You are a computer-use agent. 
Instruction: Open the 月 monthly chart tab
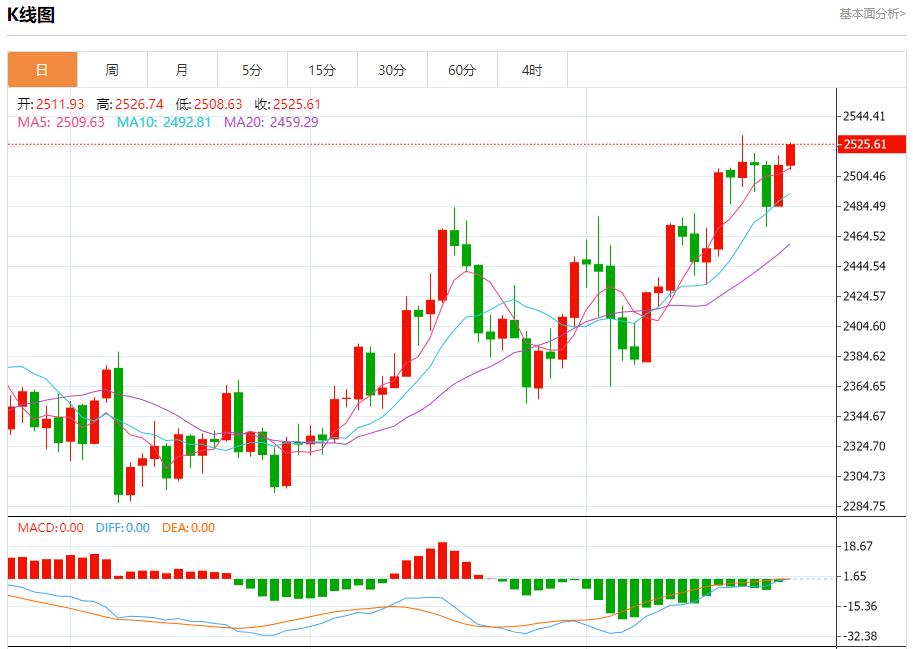[x=182, y=70]
